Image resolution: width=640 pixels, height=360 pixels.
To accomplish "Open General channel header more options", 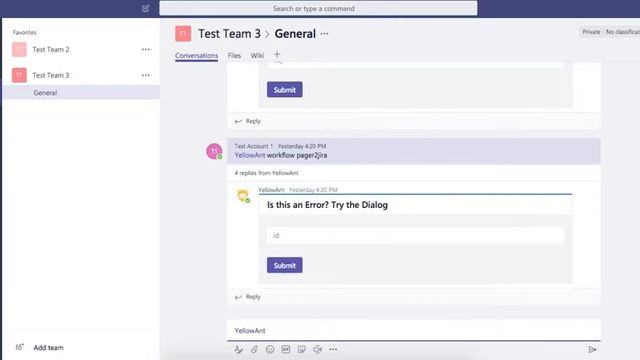I will click(x=324, y=34).
